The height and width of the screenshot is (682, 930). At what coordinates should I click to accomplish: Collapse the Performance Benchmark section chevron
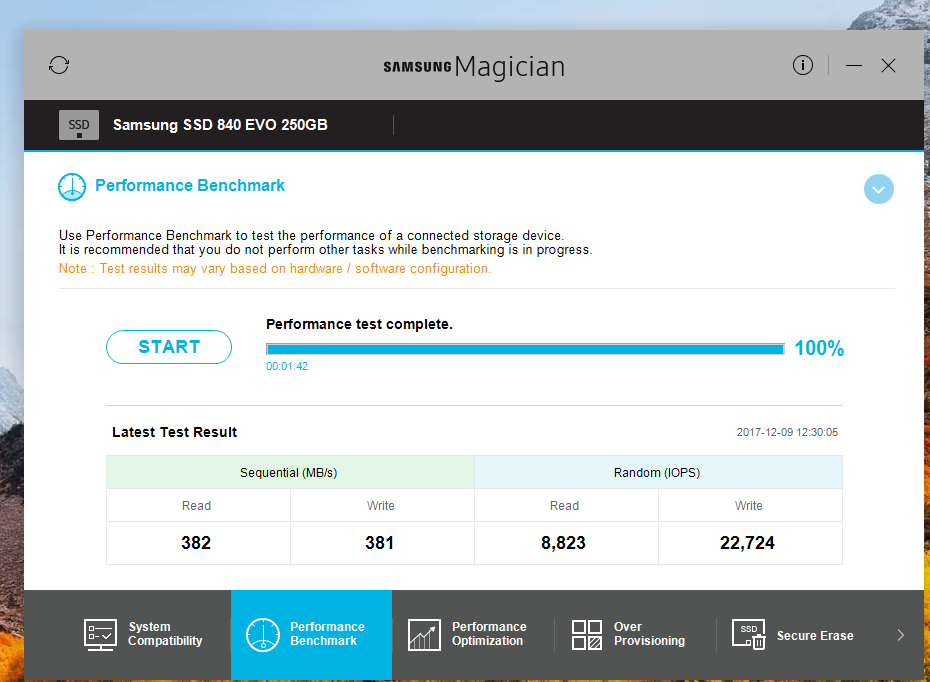pos(878,189)
